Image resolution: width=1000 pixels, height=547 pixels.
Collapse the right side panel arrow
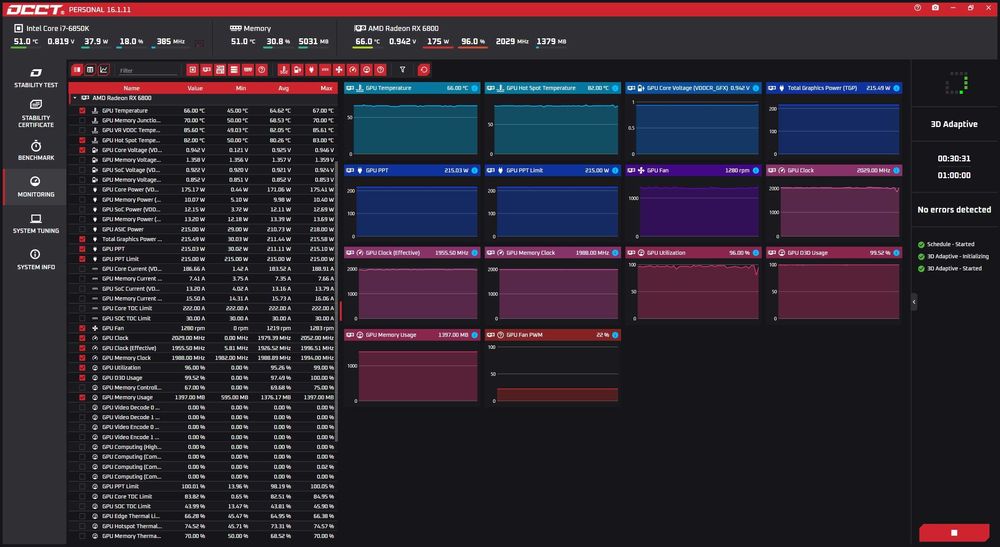914,302
